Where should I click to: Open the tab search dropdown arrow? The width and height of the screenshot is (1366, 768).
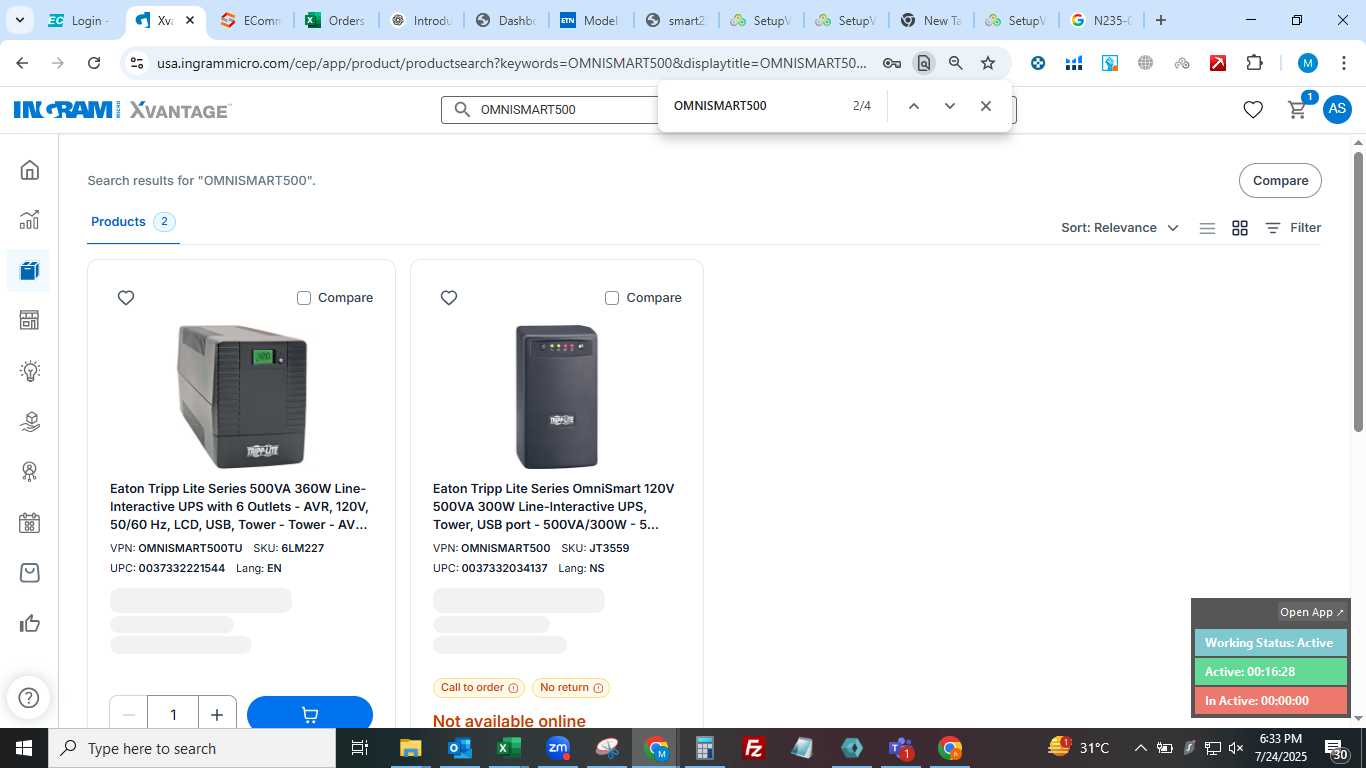[20, 20]
